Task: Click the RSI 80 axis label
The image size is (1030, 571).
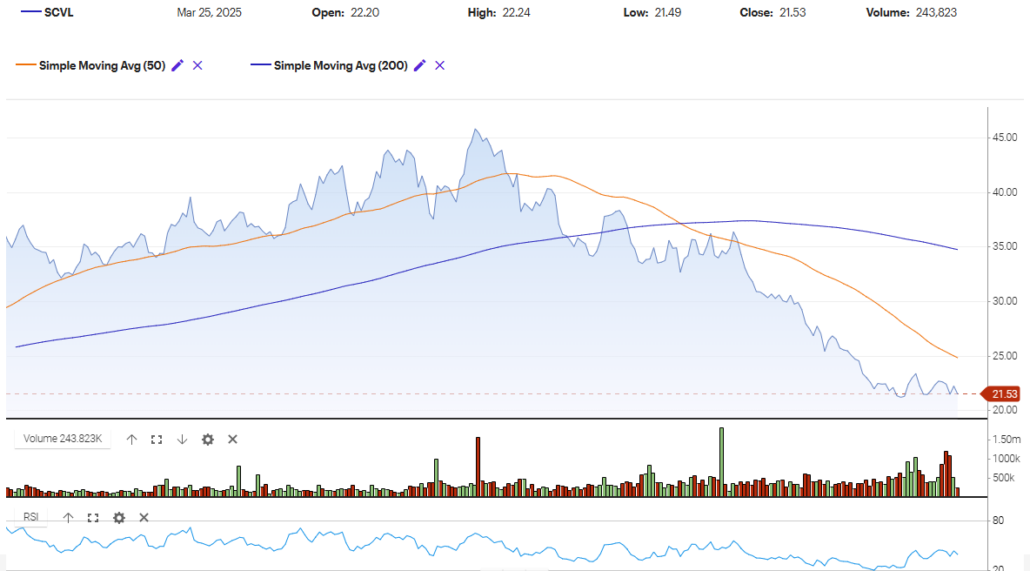Action: pos(998,520)
